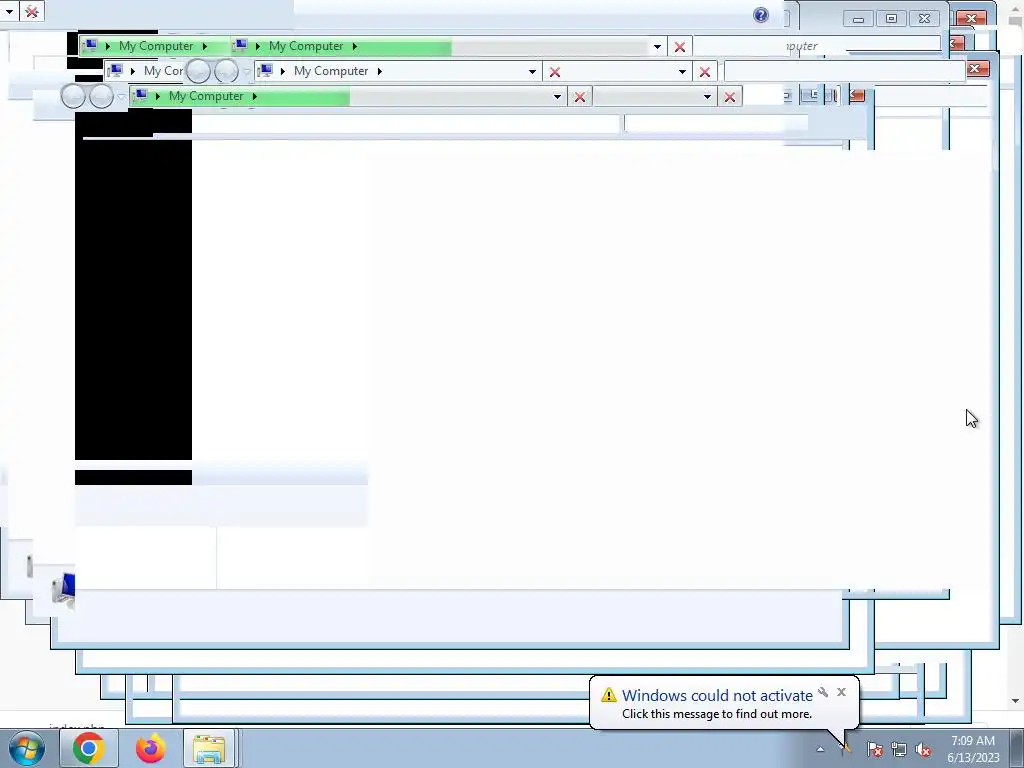The image size is (1024, 768).
Task: Click the computer icon in the middle row's full 'My Computer' path
Action: coord(265,70)
